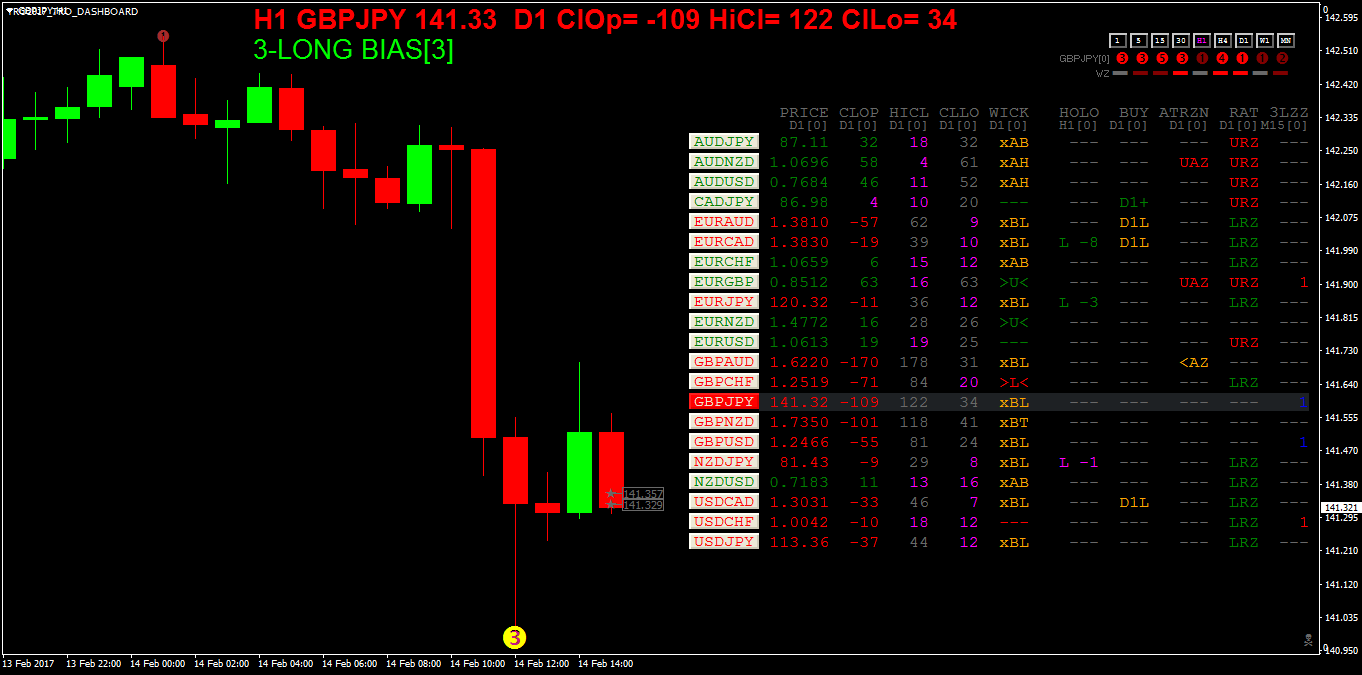Choose the GBPNZD symbol button

point(724,422)
